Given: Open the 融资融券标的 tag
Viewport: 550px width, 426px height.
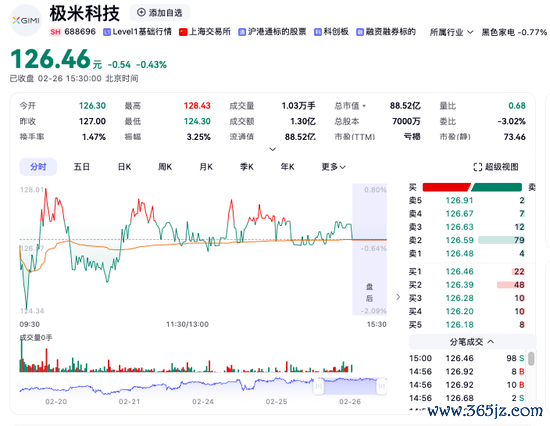Looking at the screenshot, I should click(385, 32).
